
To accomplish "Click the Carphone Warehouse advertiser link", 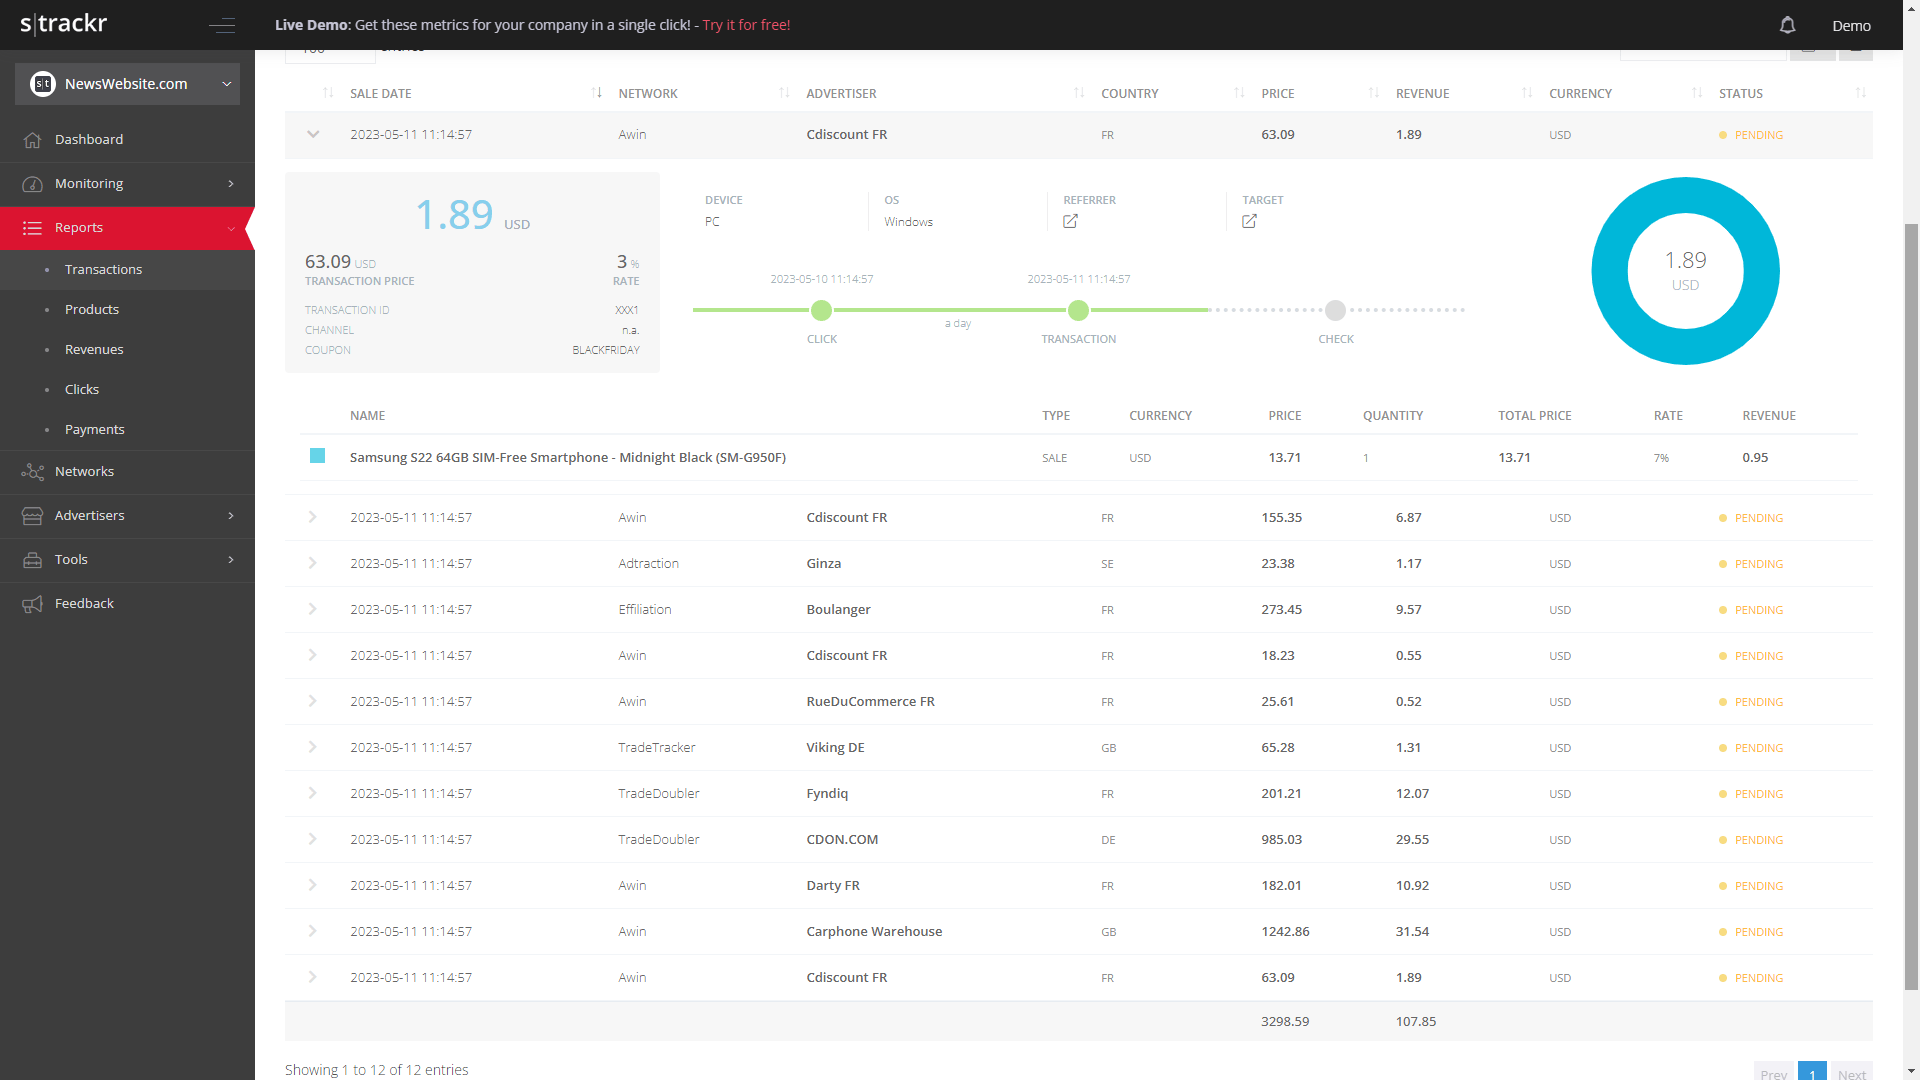I will [874, 931].
